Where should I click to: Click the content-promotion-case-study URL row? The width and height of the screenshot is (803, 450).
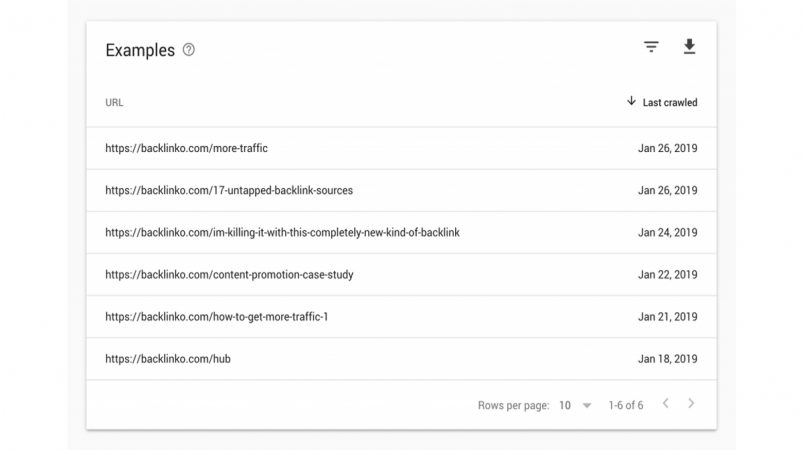coord(402,275)
